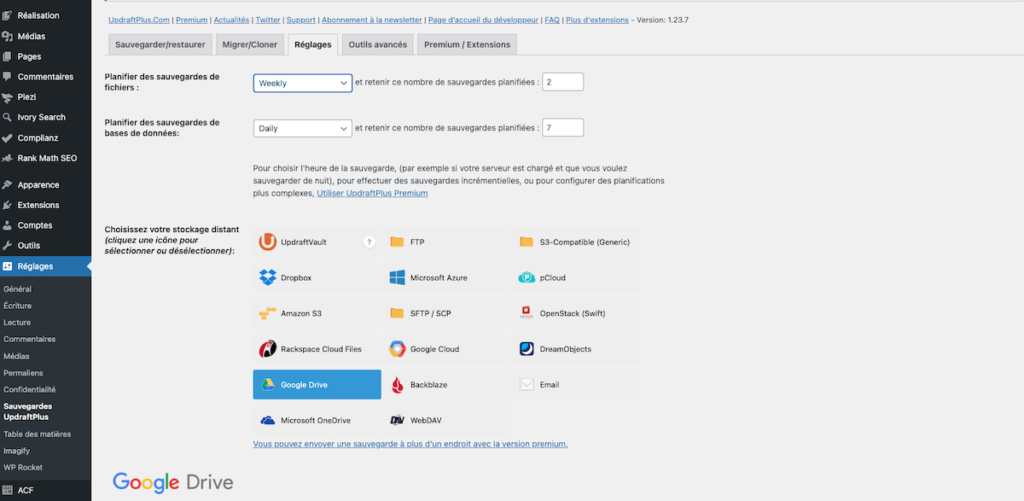Open the Actualités header link
Viewport: 1024px width, 501px height.
pos(231,20)
